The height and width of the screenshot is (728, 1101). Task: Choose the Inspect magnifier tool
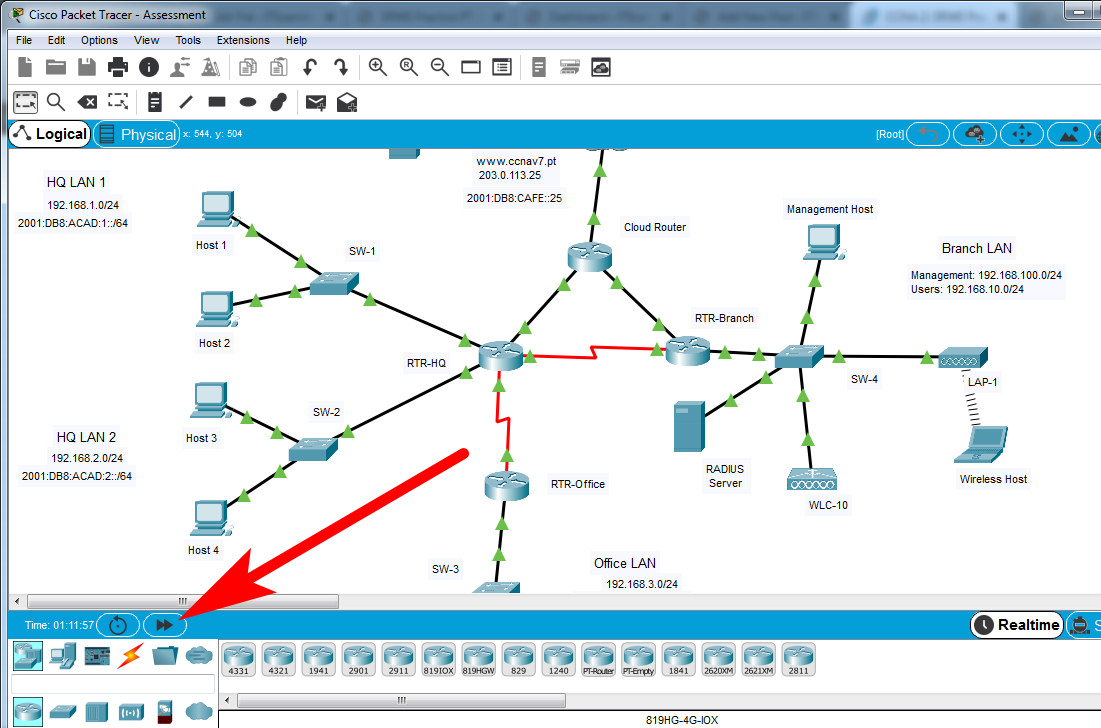pos(56,102)
